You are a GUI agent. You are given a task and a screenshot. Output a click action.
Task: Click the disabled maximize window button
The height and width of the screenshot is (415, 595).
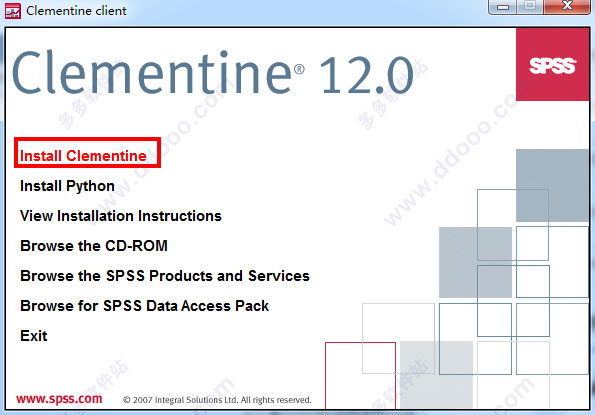click(530, 6)
